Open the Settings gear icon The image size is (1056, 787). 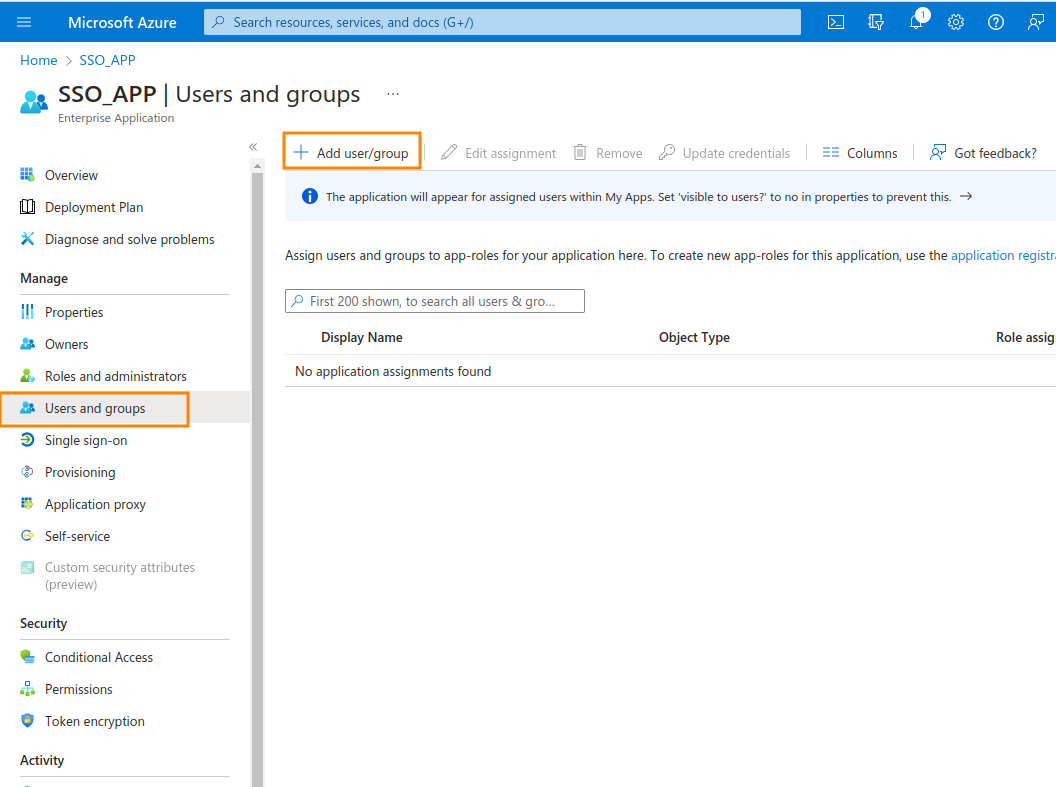click(x=956, y=22)
